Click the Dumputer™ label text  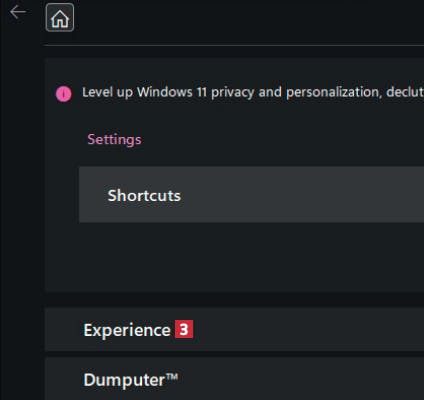[x=131, y=380]
